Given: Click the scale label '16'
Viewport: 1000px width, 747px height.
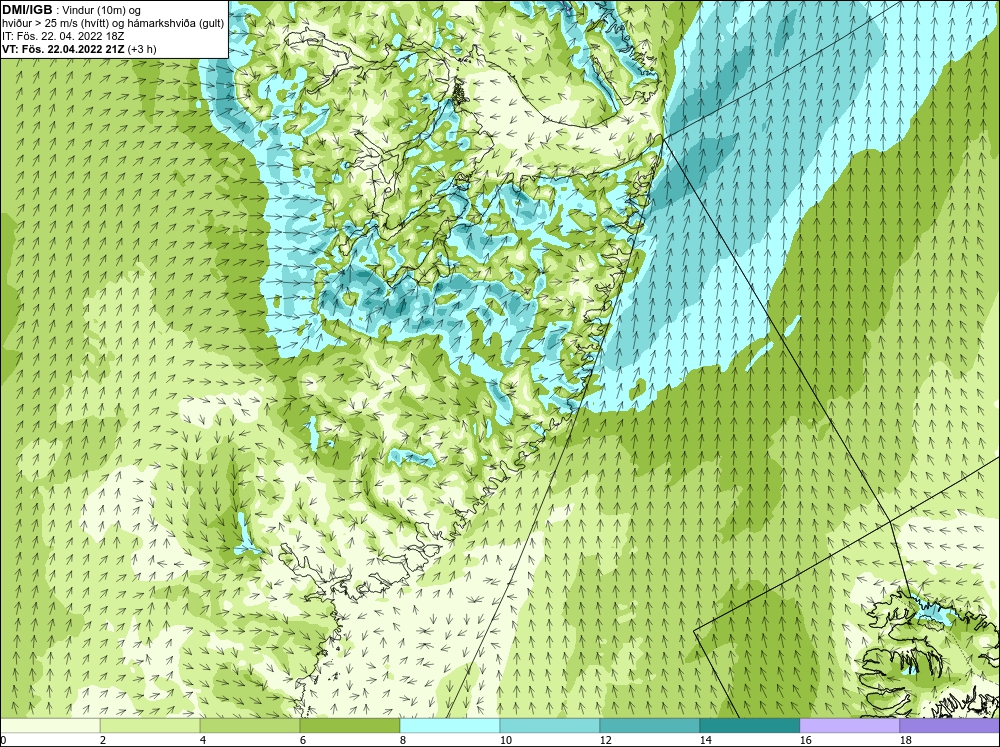Looking at the screenshot, I should click(805, 740).
